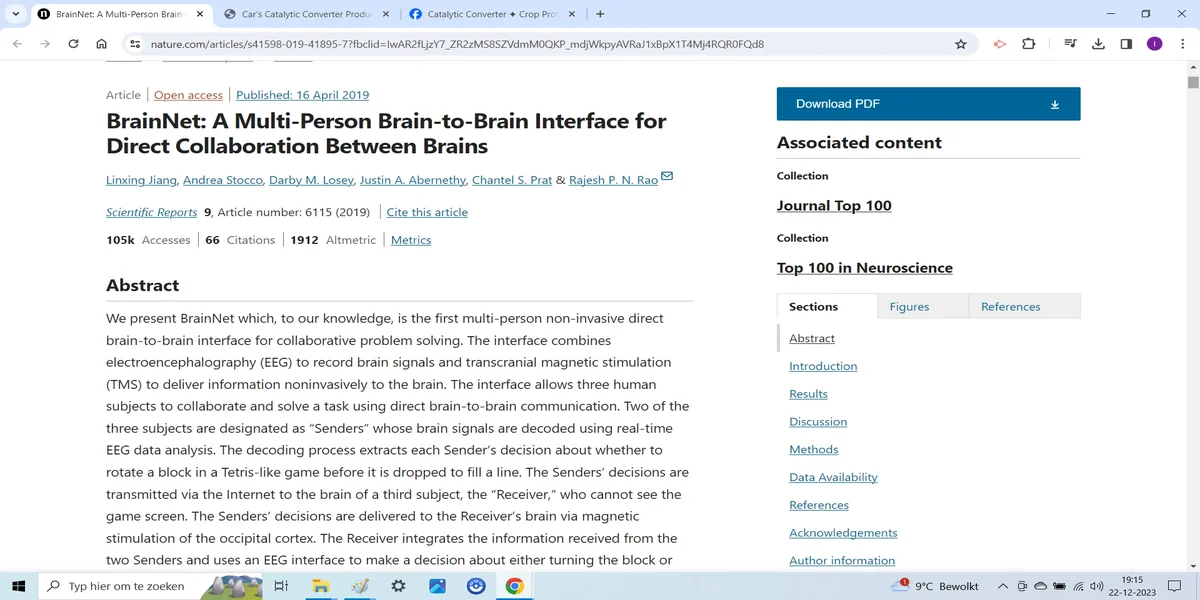This screenshot has height=600, width=1200.
Task: Open the round blue app in taskbar
Action: click(x=476, y=586)
